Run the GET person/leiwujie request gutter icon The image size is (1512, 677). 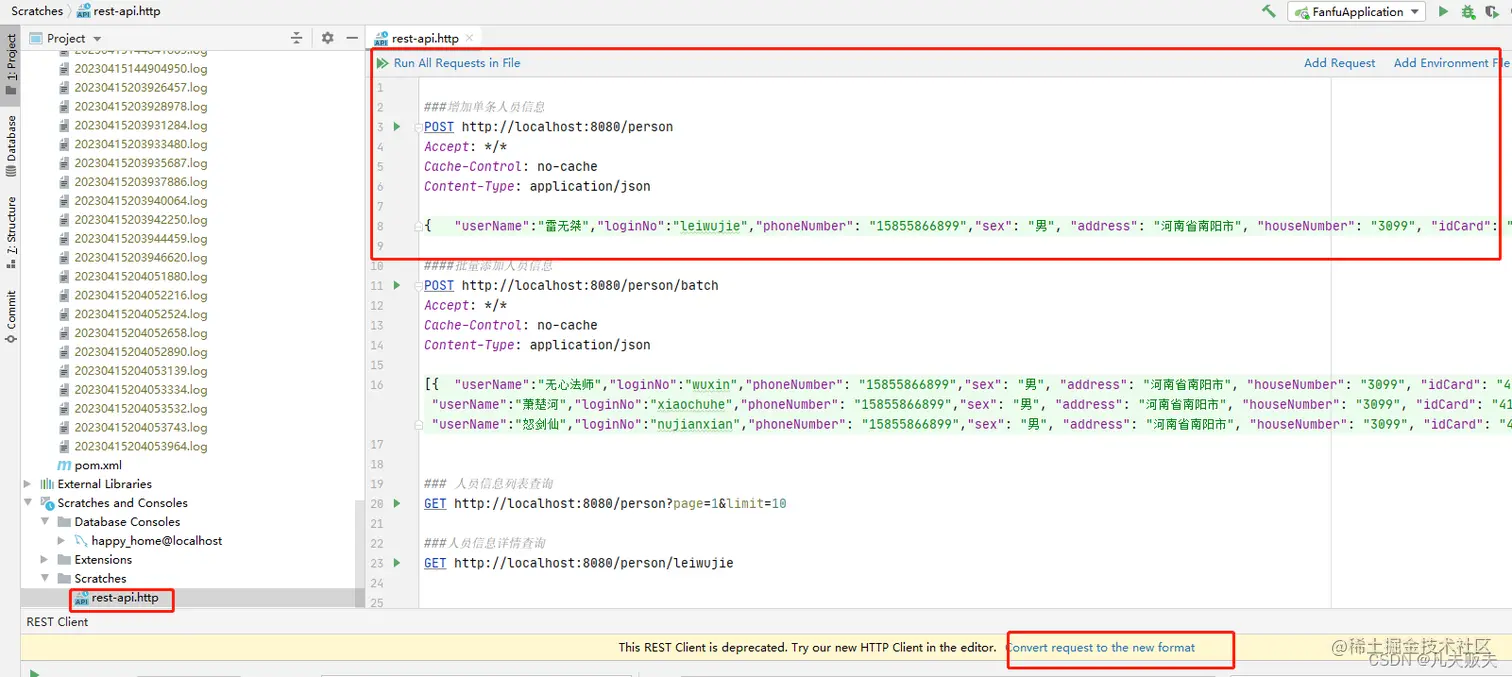[x=397, y=563]
